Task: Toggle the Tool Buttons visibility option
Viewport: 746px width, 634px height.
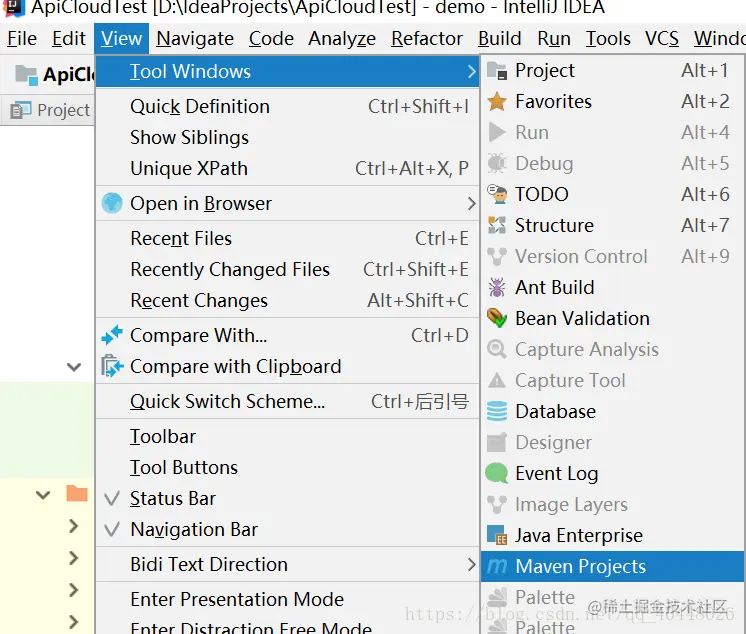Action: pyautogui.click(x=287, y=468)
